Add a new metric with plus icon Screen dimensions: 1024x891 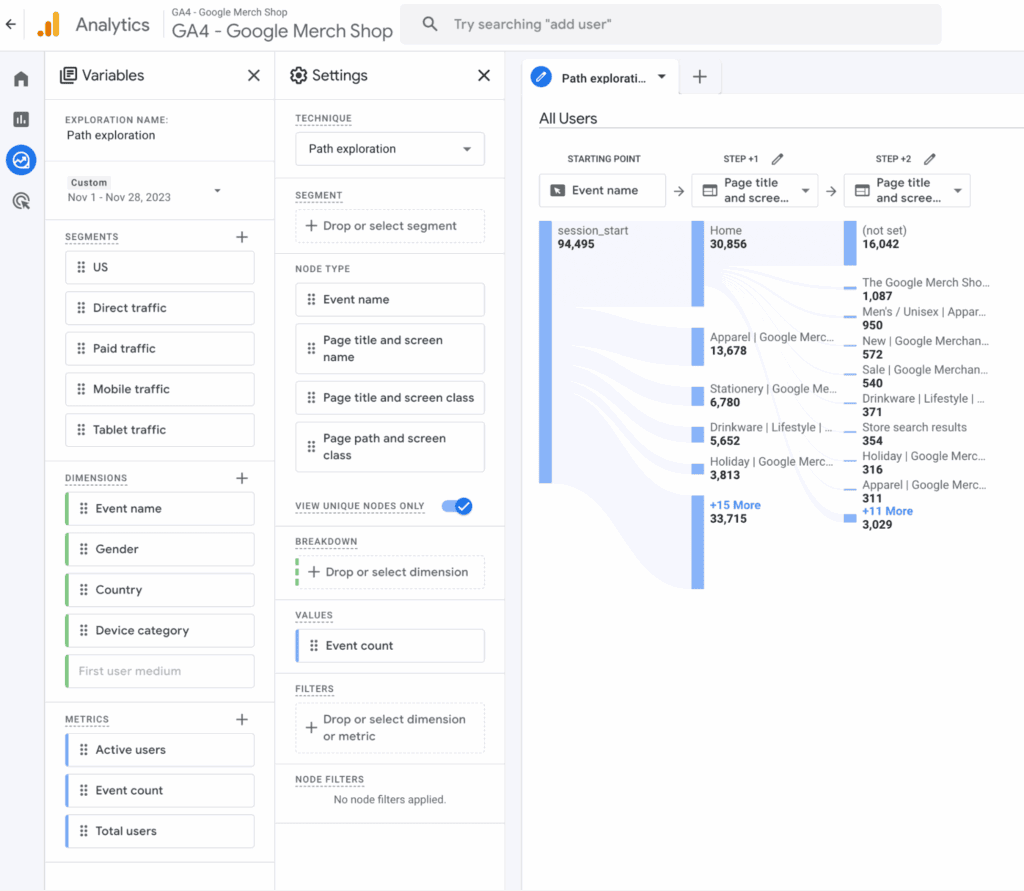click(241, 719)
